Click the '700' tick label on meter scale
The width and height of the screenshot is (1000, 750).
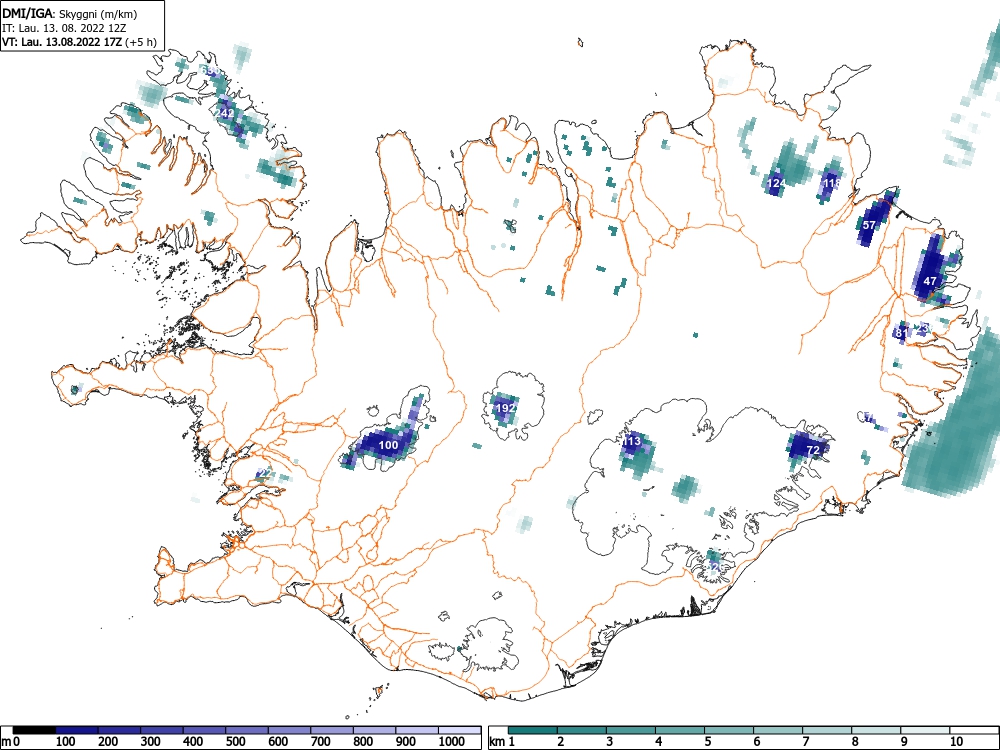pos(320,741)
